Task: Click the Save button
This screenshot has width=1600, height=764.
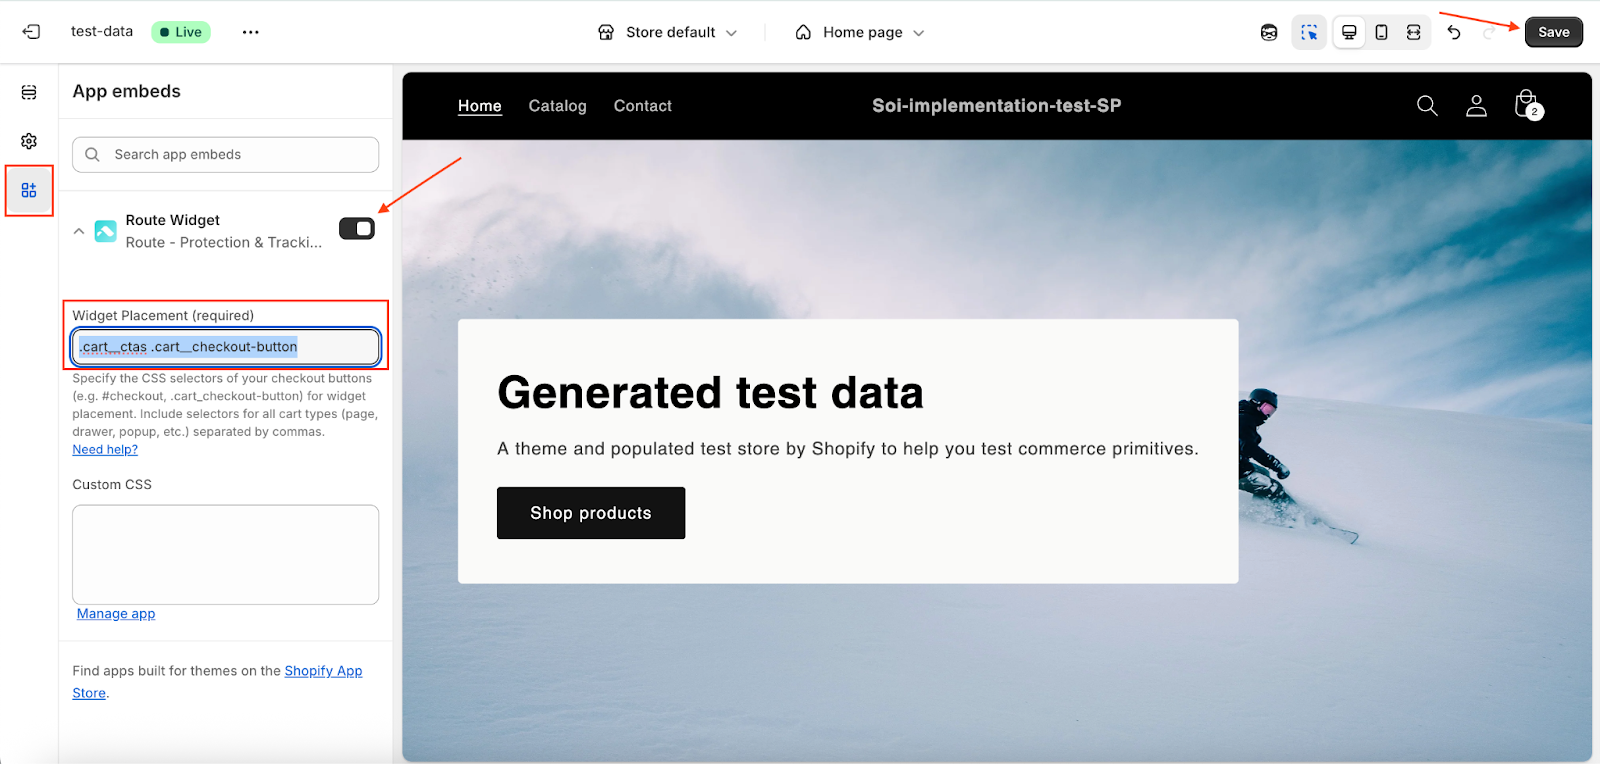Action: point(1553,32)
